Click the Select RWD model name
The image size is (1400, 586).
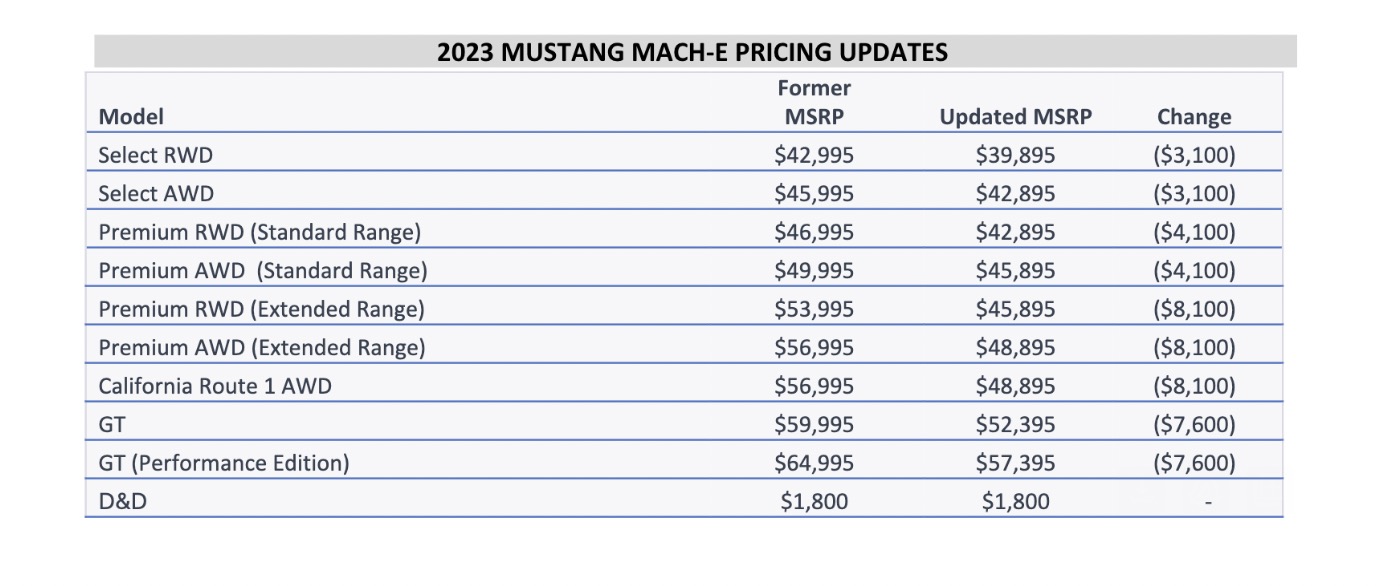point(155,155)
